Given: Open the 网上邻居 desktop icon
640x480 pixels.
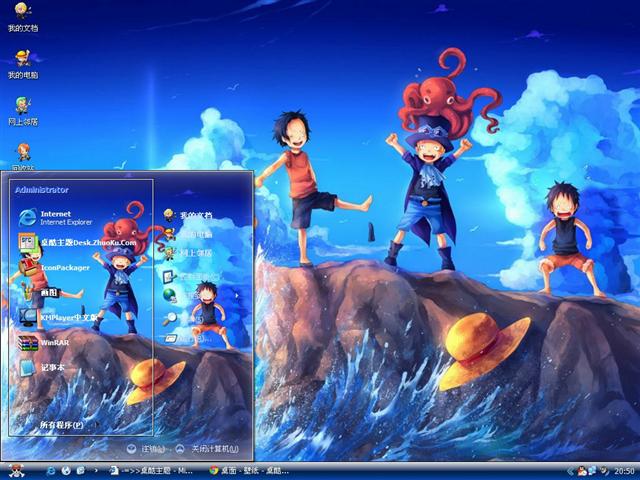Looking at the screenshot, I should coord(23,111).
